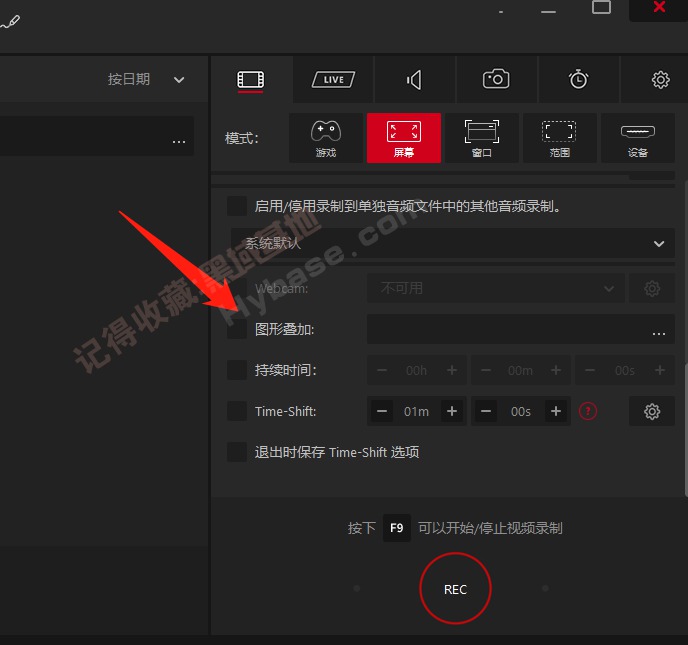Open the scheduled tasks timer tab

578,80
